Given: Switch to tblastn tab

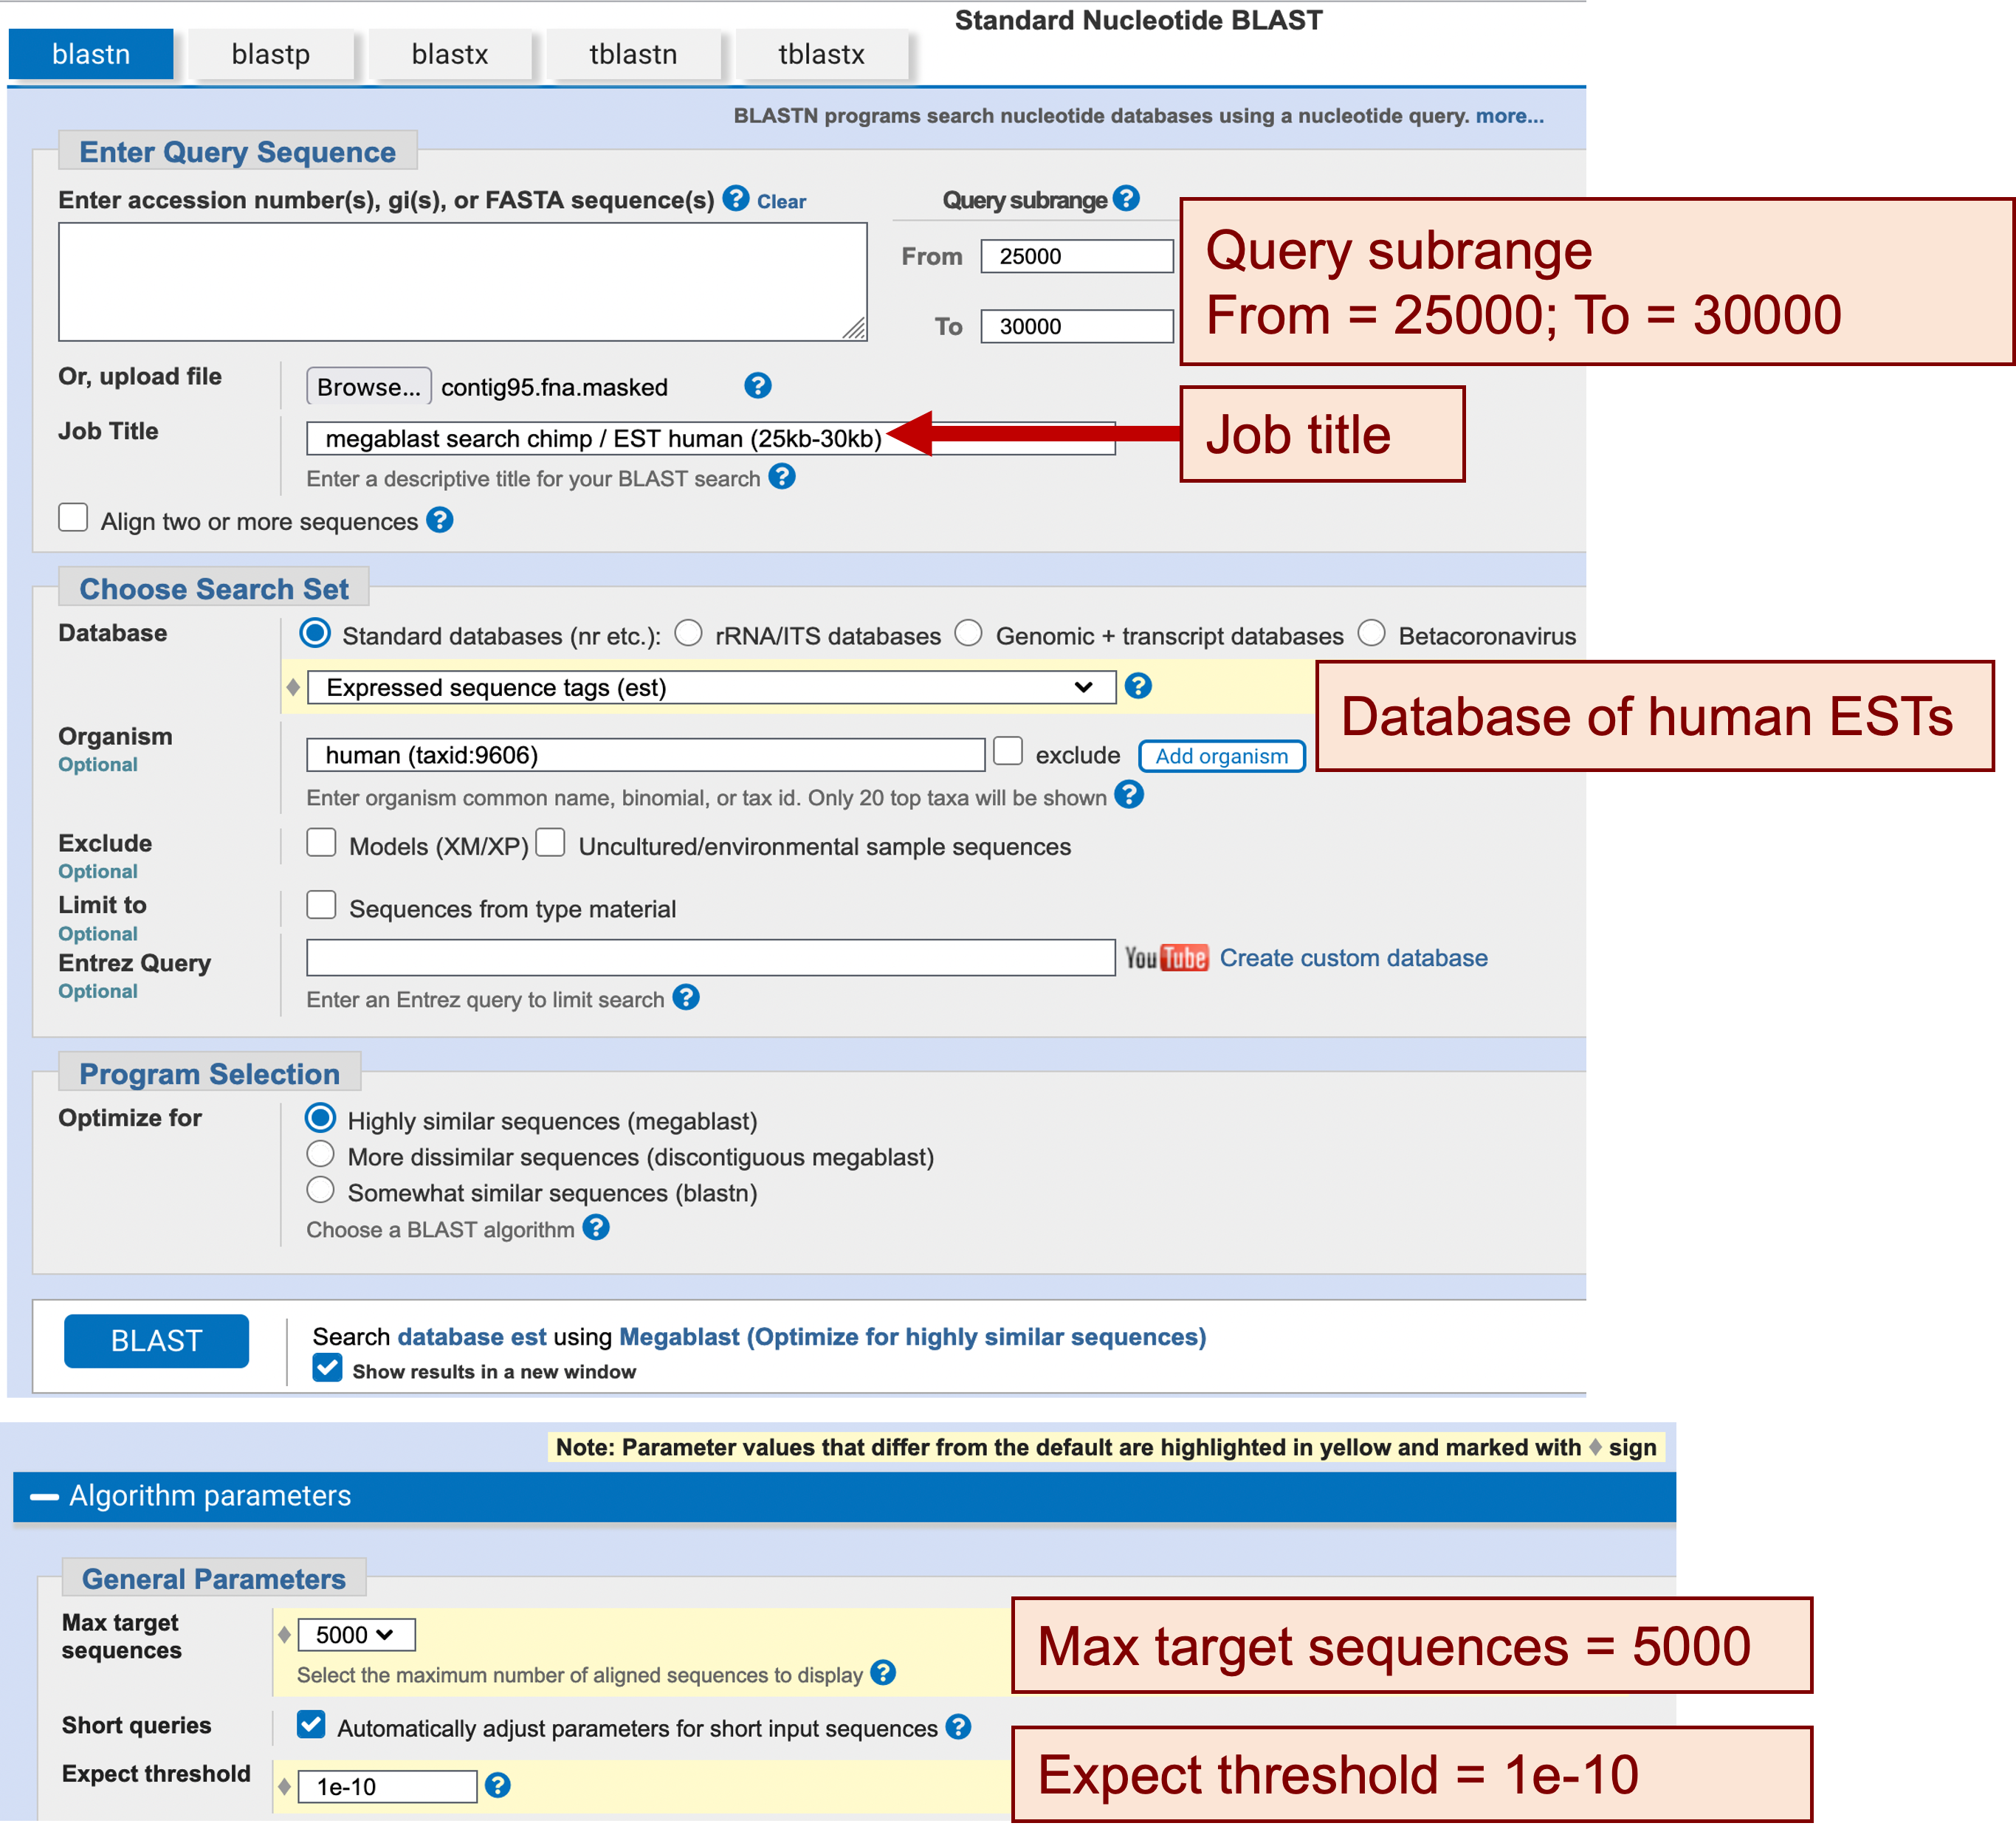Looking at the screenshot, I should point(633,54).
